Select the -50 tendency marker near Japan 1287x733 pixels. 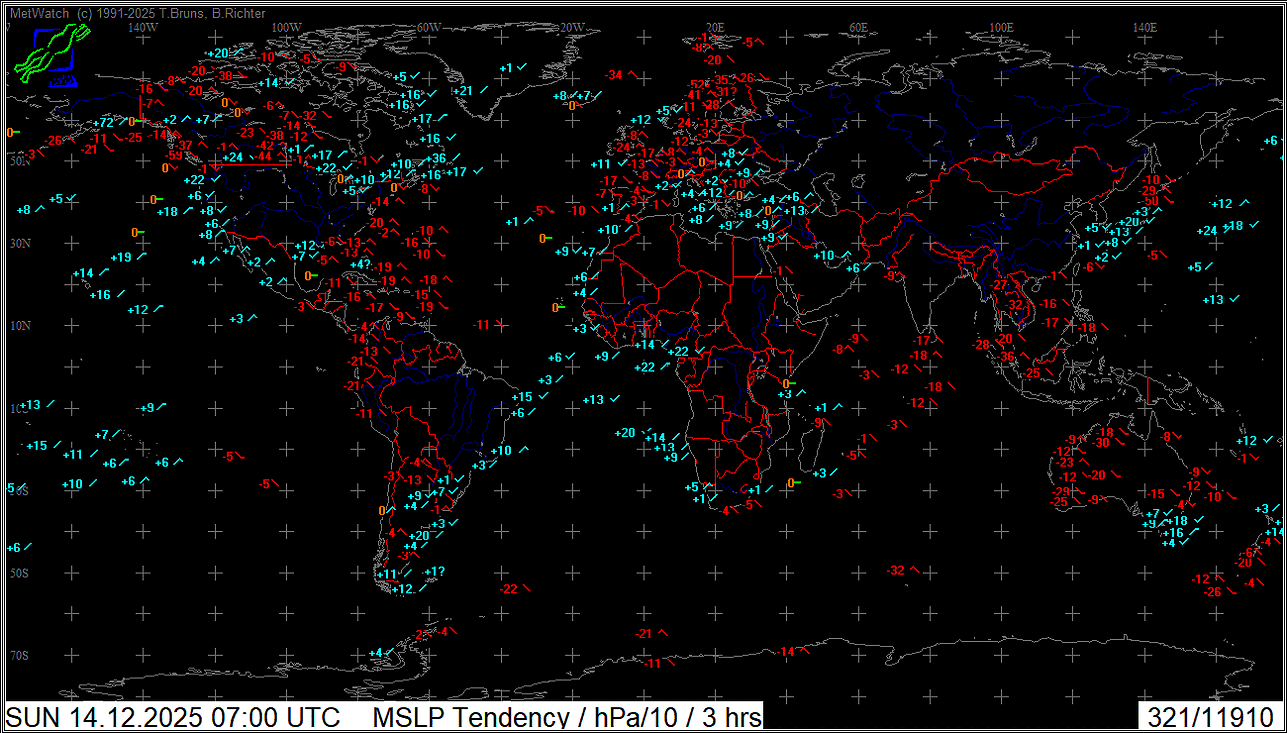point(1150,201)
